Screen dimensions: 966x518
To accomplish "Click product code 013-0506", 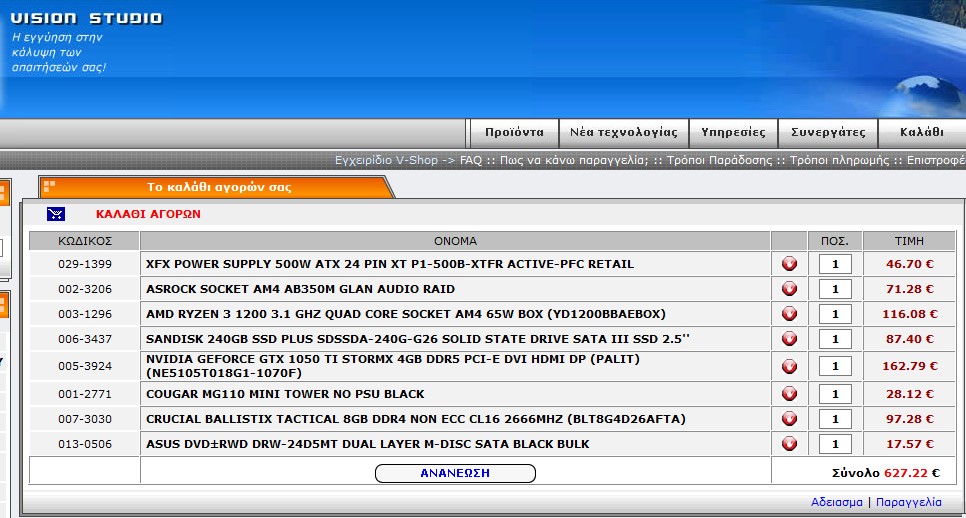I will pos(85,444).
